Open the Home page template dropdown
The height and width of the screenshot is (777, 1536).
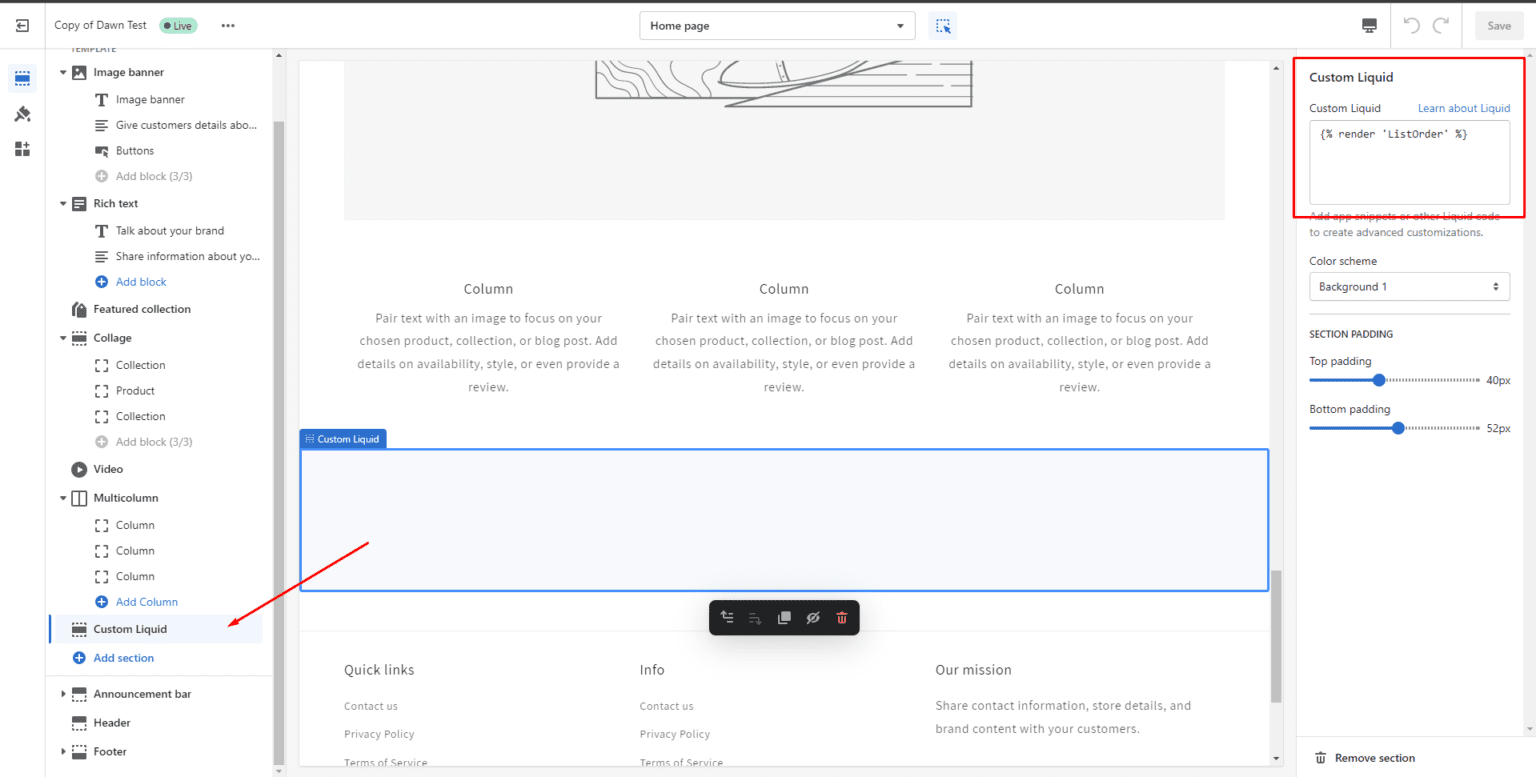pyautogui.click(x=777, y=26)
